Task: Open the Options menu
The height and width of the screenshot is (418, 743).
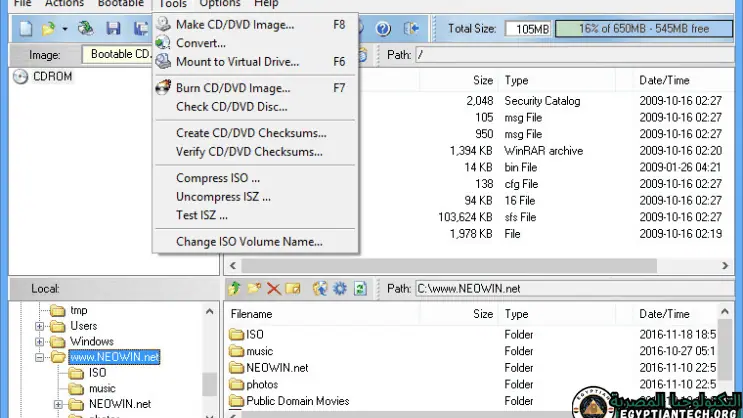Action: (x=219, y=4)
